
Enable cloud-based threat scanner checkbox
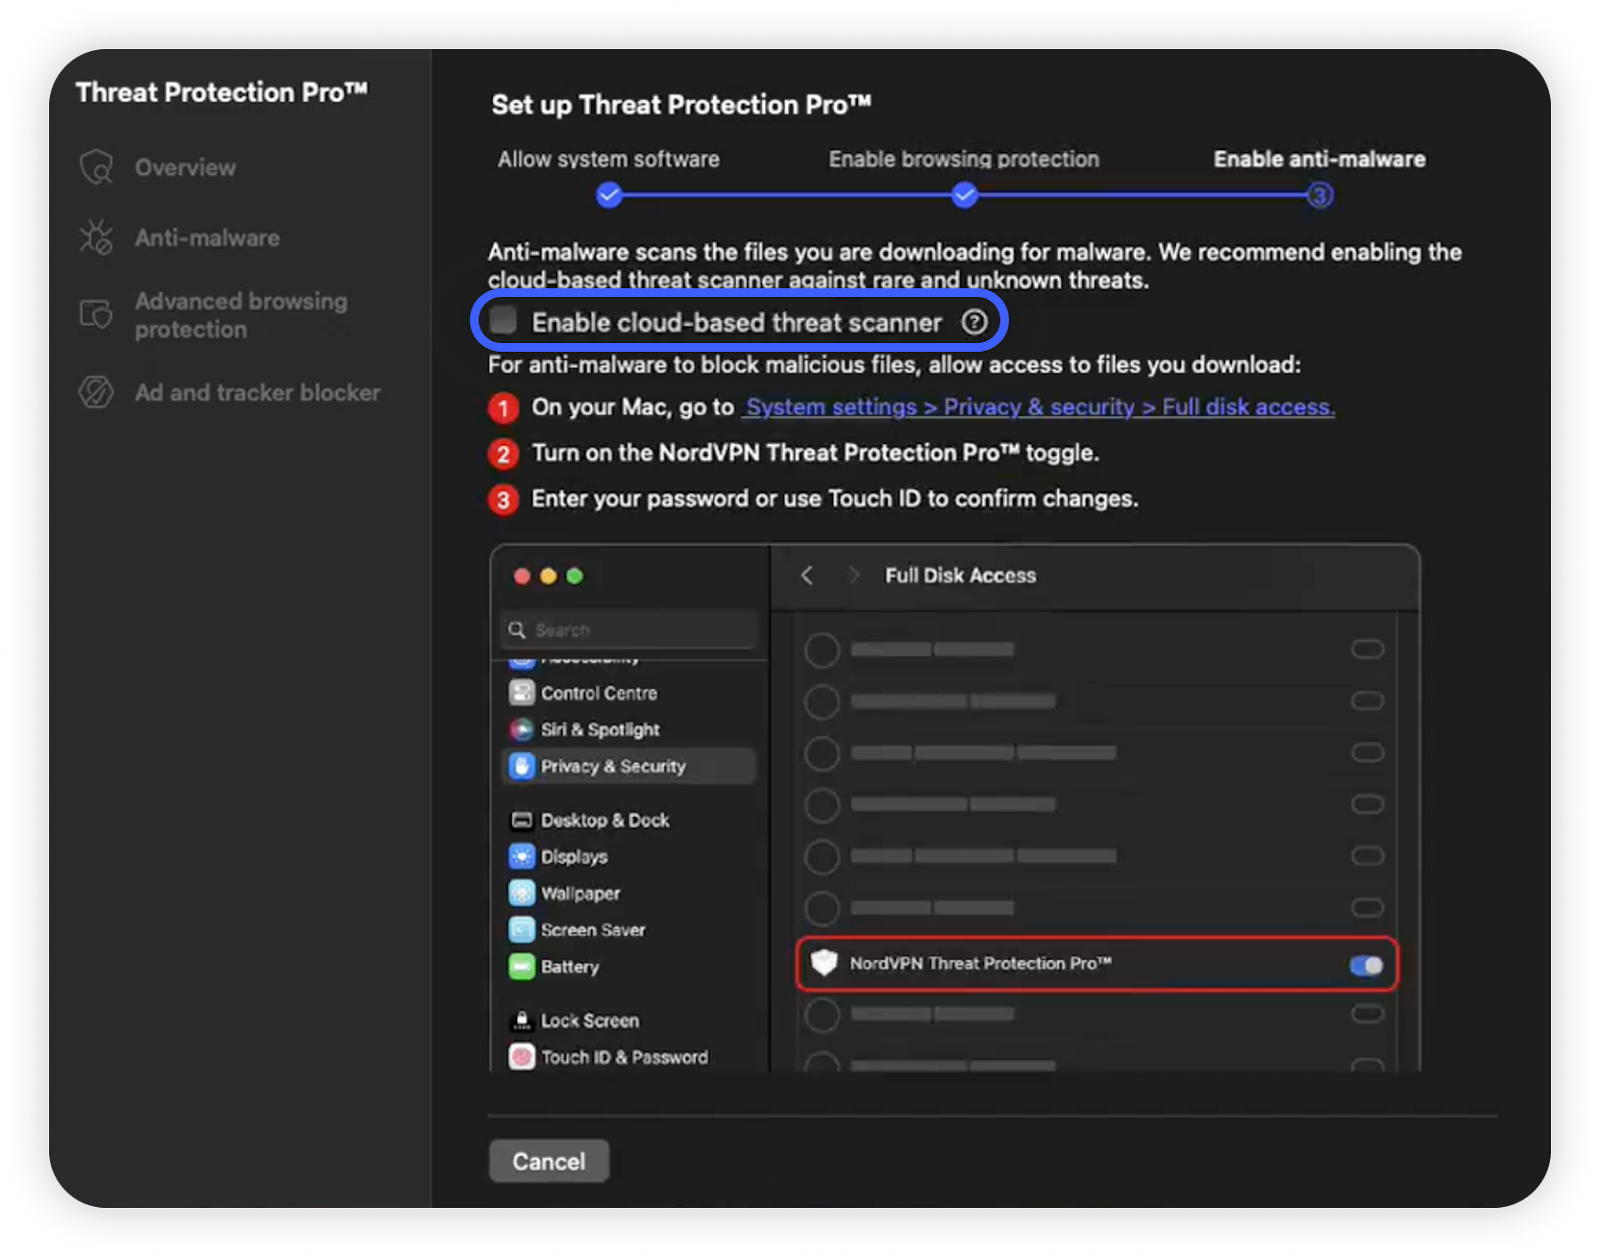504,321
